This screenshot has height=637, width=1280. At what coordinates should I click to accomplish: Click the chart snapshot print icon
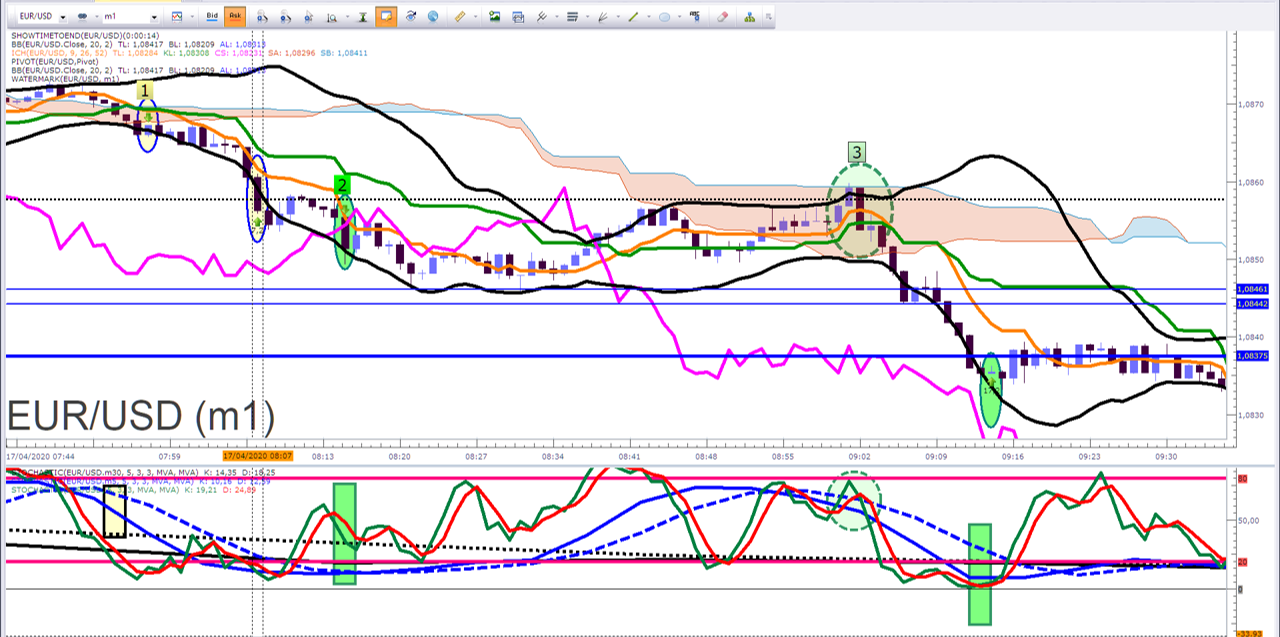518,17
